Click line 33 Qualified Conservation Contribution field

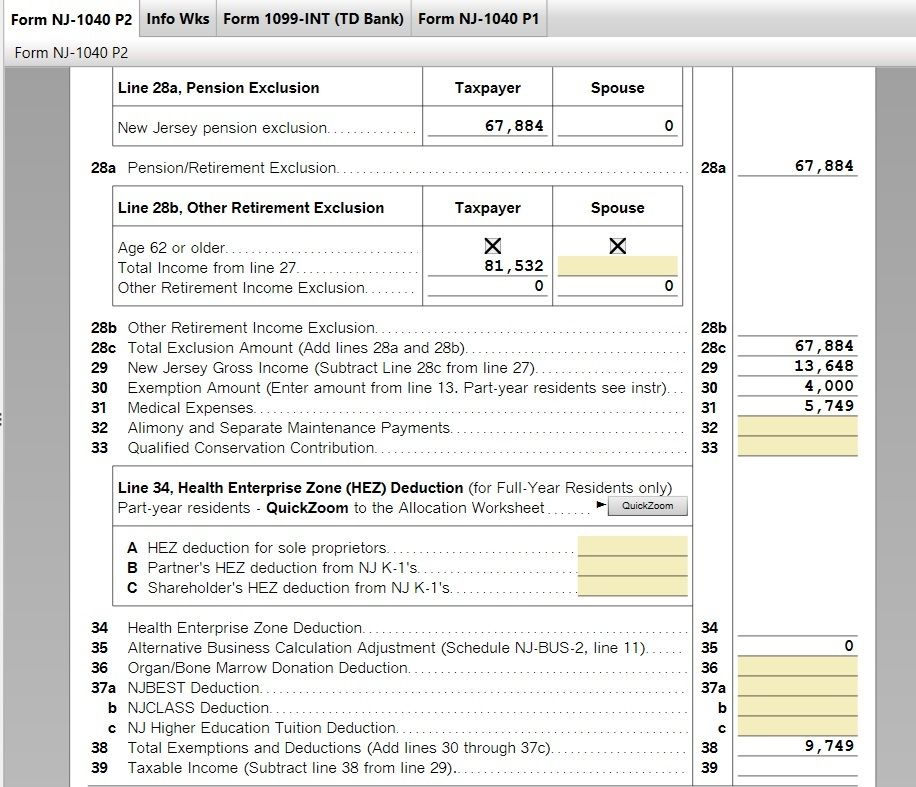pos(797,446)
